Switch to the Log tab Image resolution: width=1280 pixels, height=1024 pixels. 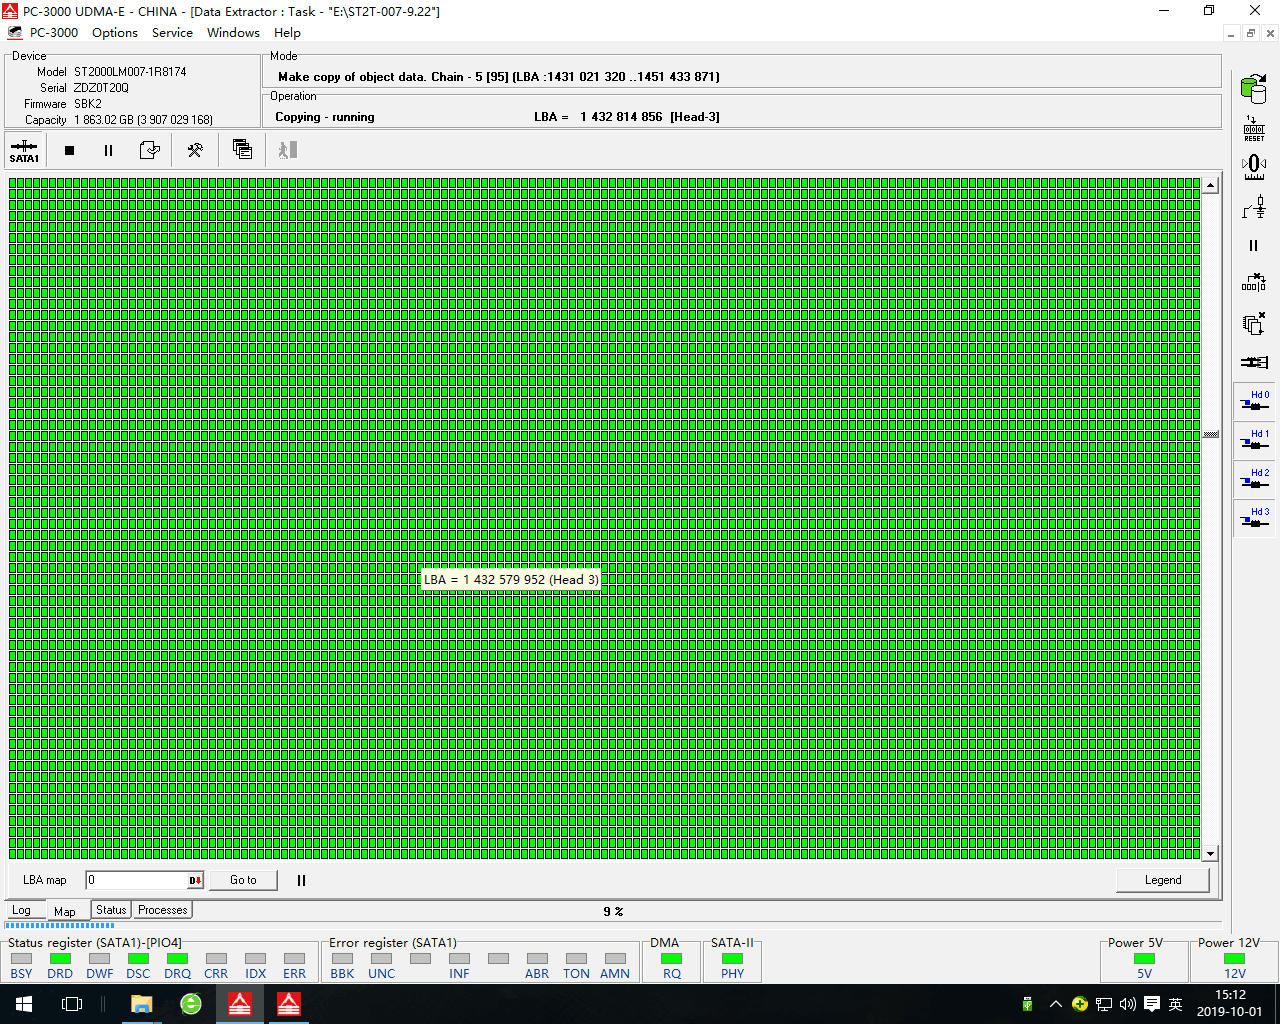point(21,911)
